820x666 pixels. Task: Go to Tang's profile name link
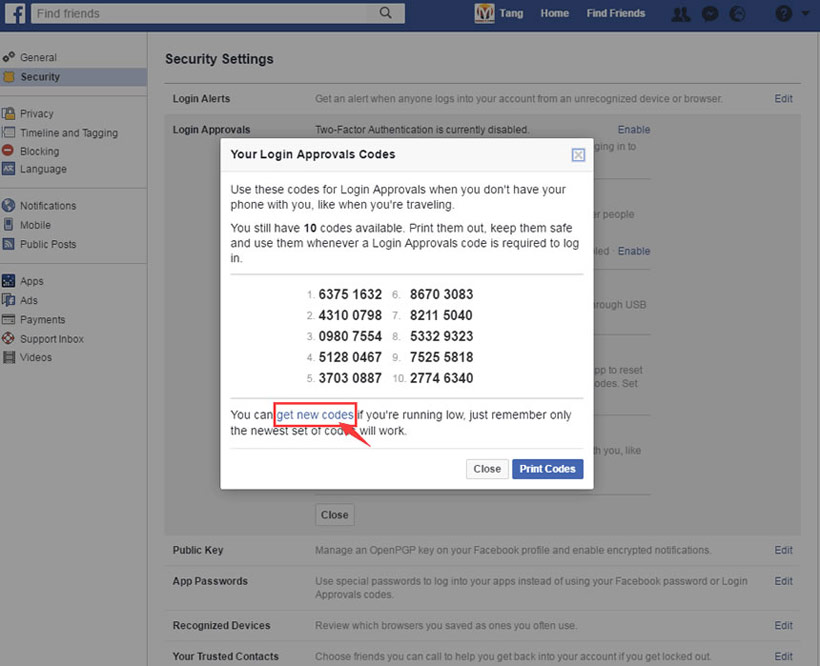point(511,13)
